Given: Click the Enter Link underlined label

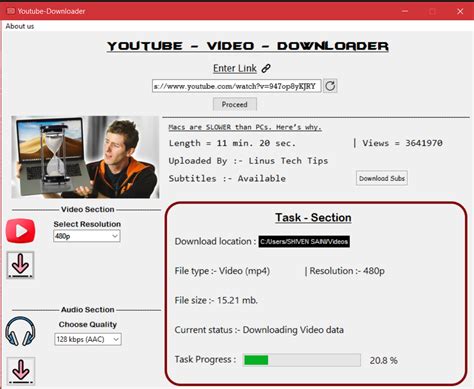Looking at the screenshot, I should [235, 68].
